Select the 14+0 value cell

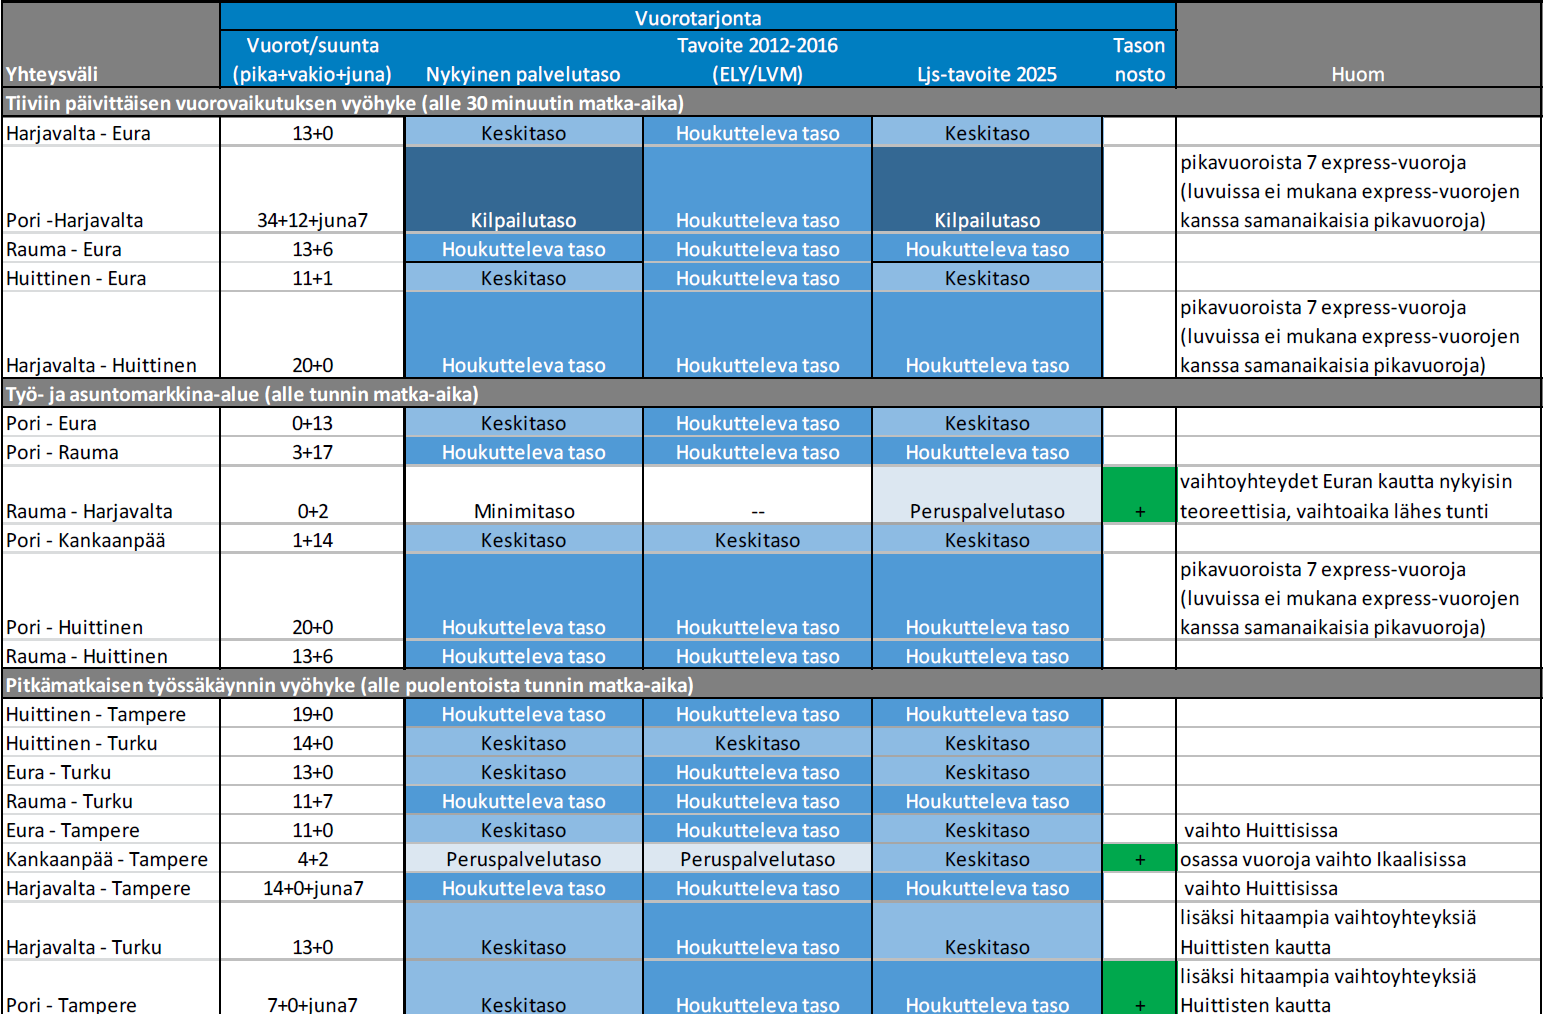pos(313,743)
